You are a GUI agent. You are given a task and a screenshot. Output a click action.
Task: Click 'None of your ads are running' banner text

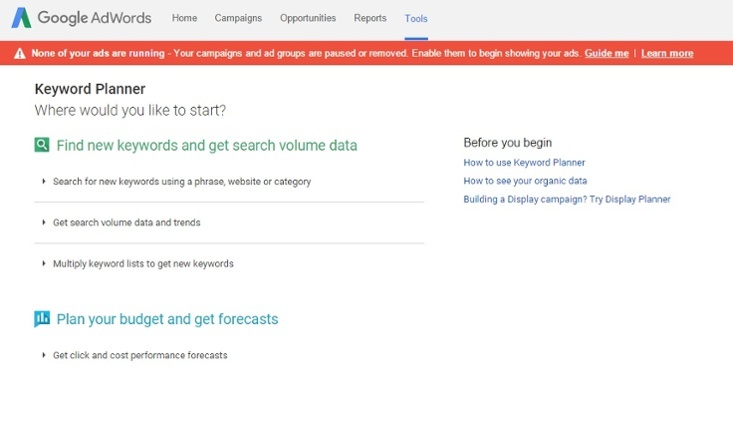[98, 53]
